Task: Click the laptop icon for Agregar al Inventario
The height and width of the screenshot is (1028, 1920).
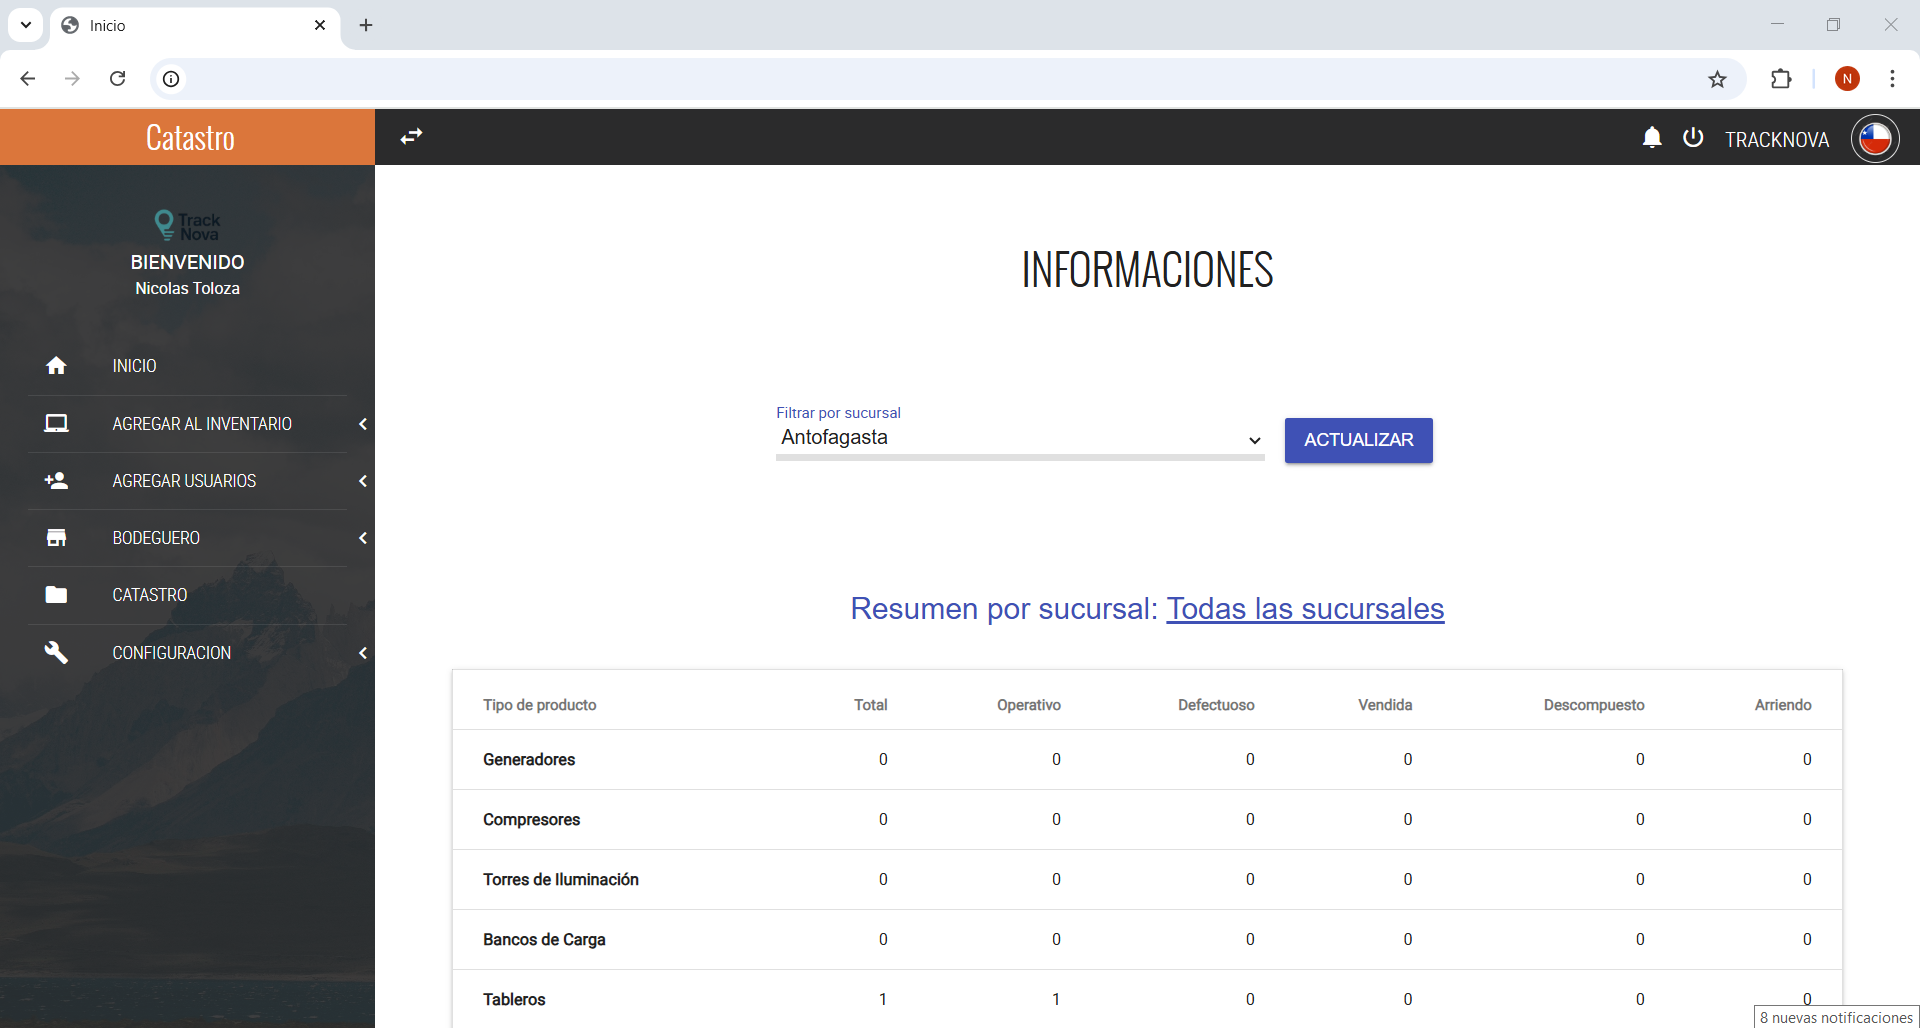Action: coord(56,424)
